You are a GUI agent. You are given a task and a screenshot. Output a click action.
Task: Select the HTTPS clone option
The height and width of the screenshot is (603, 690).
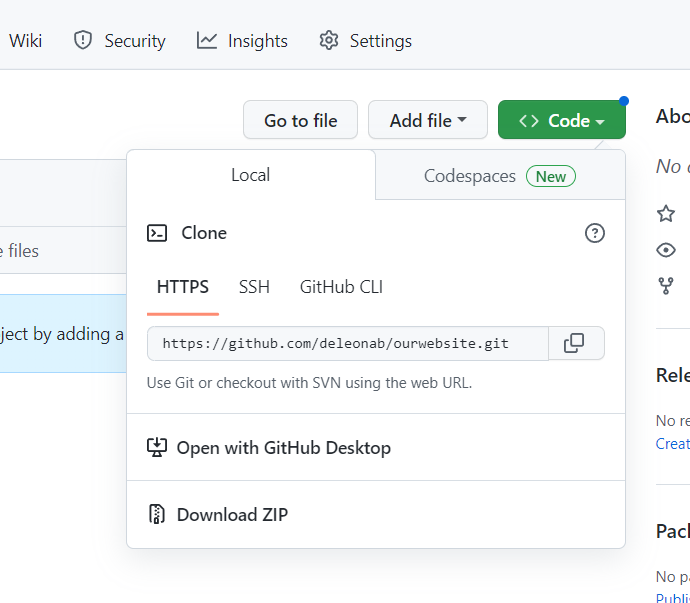click(x=183, y=287)
